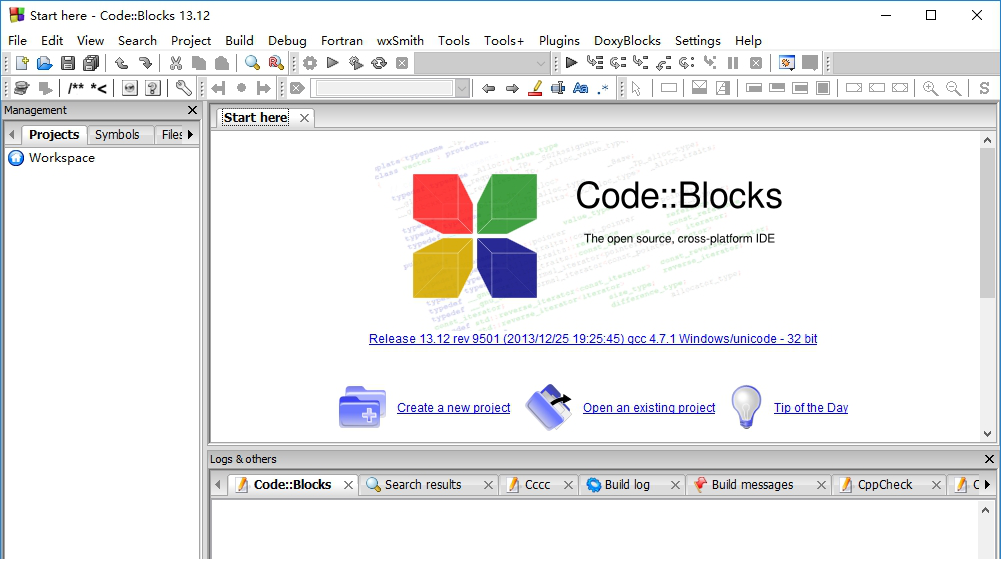
Task: Click the Open file folder icon
Action: 44,63
